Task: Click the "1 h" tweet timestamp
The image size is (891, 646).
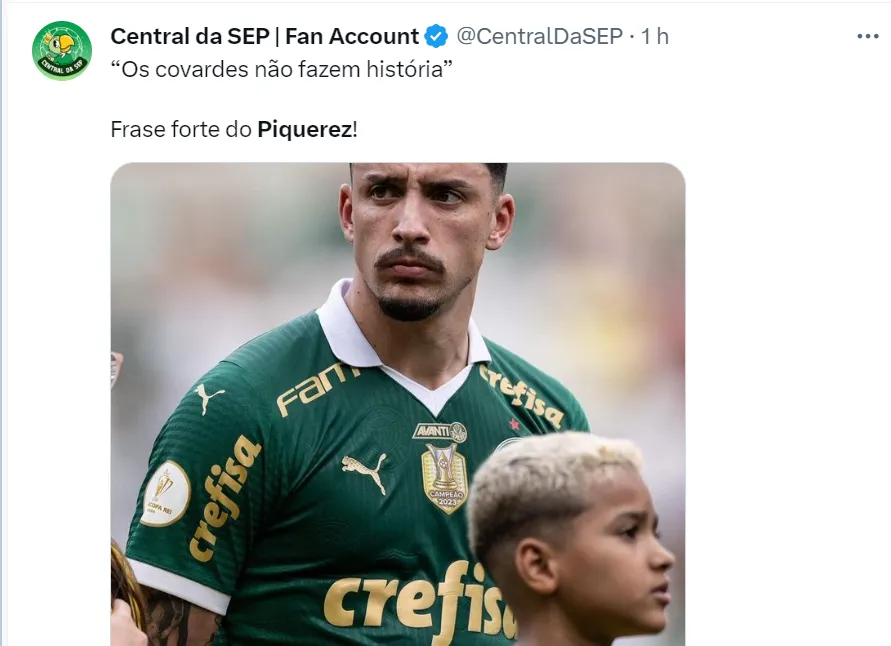Action: [655, 37]
